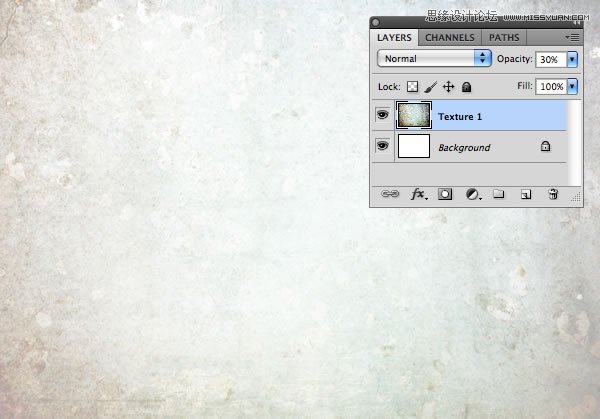Create a new adjustment layer
600x419 pixels.
tap(472, 194)
